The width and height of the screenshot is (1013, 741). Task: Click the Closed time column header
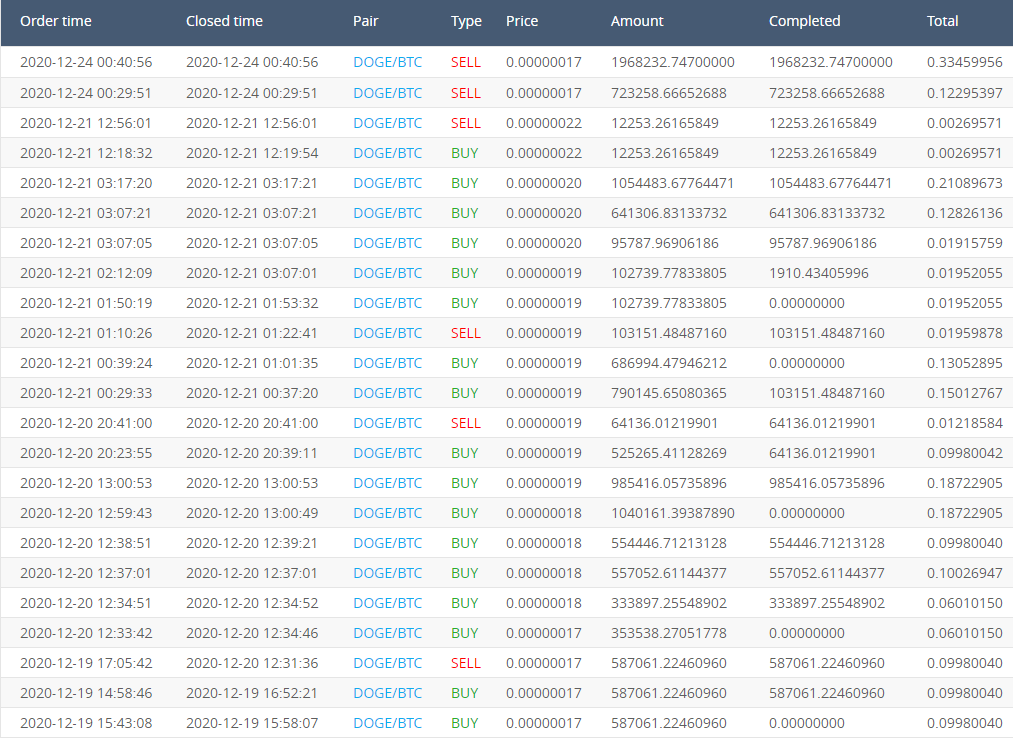(224, 21)
